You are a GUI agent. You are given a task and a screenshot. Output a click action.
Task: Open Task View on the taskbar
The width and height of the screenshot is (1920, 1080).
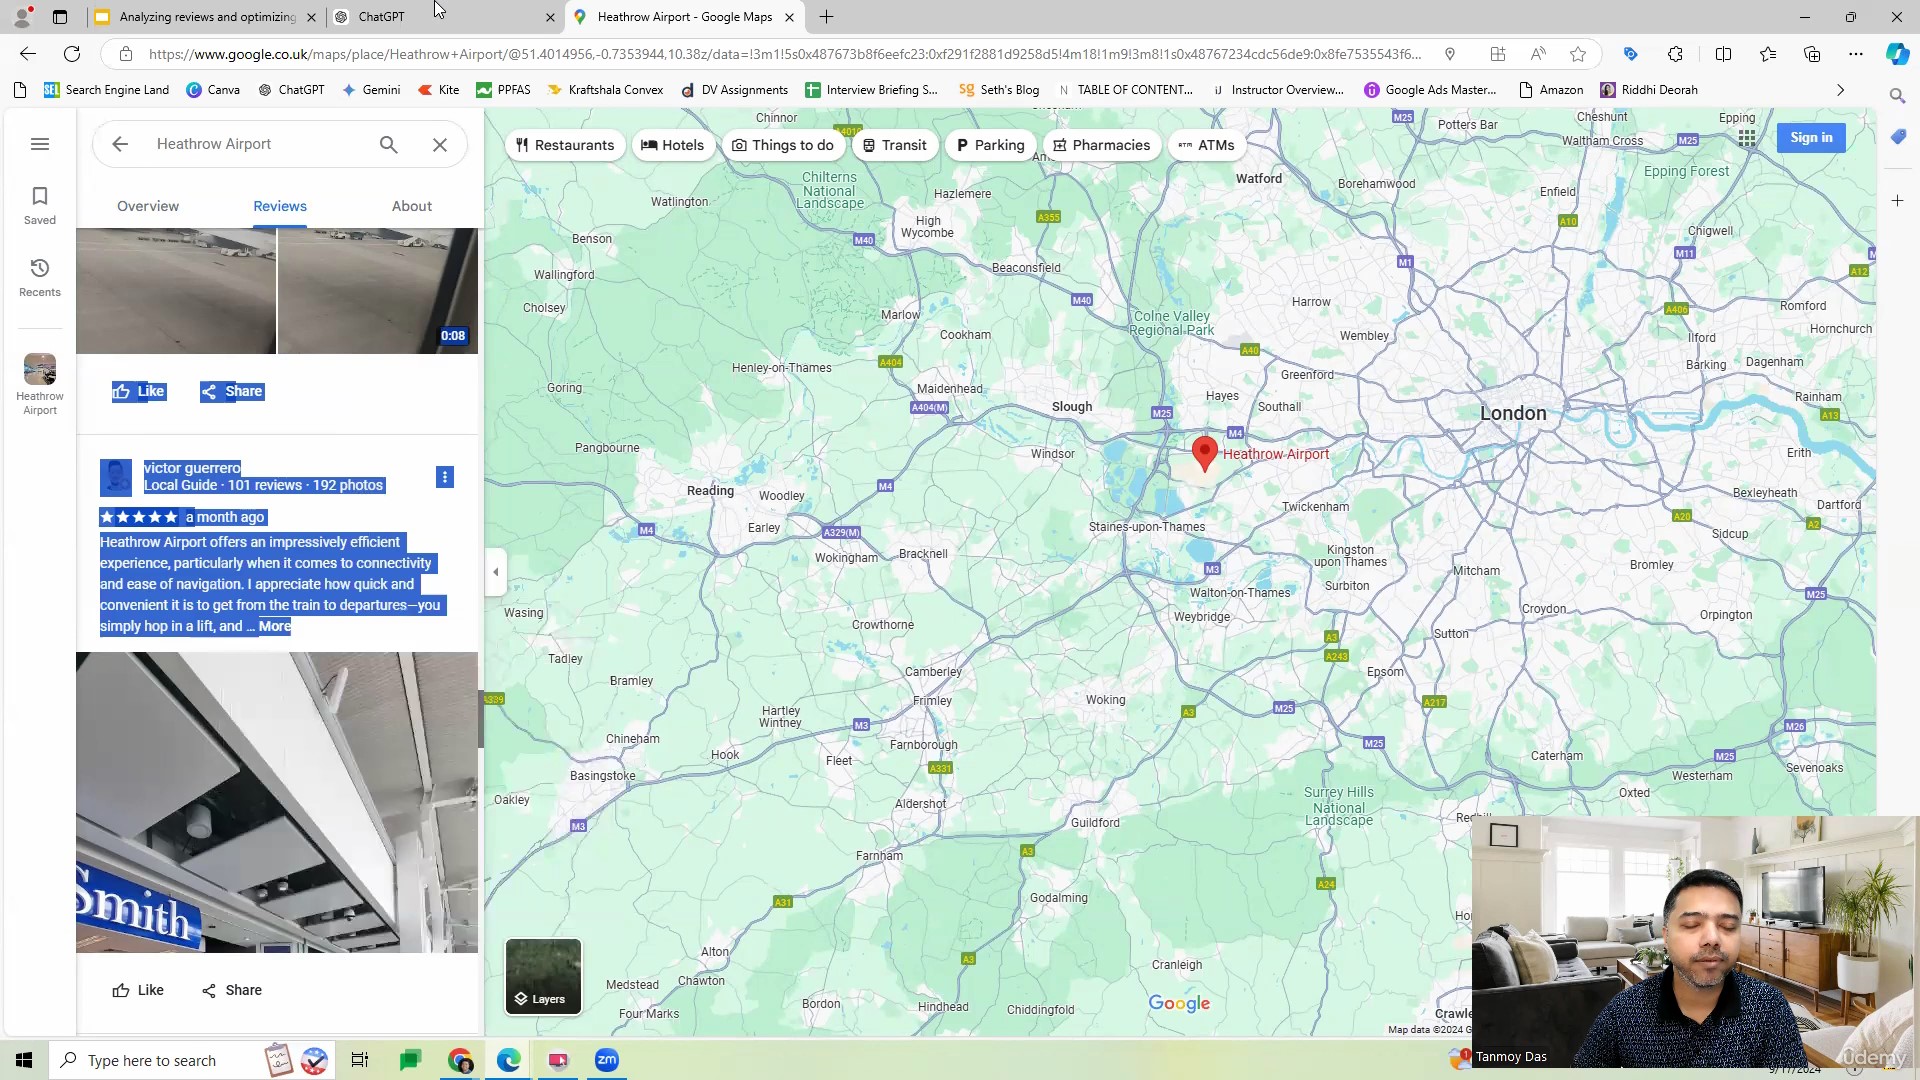tap(360, 1060)
